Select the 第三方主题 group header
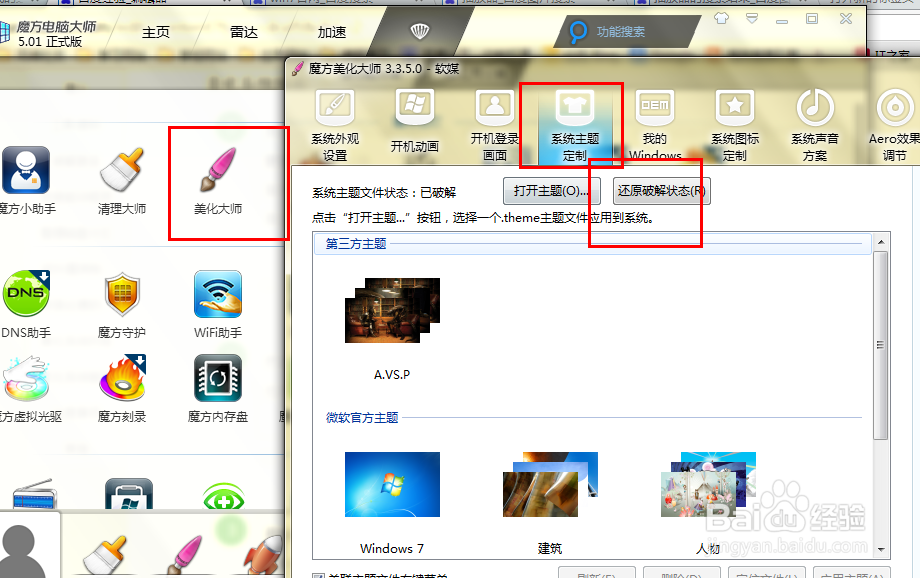 [x=593, y=244]
